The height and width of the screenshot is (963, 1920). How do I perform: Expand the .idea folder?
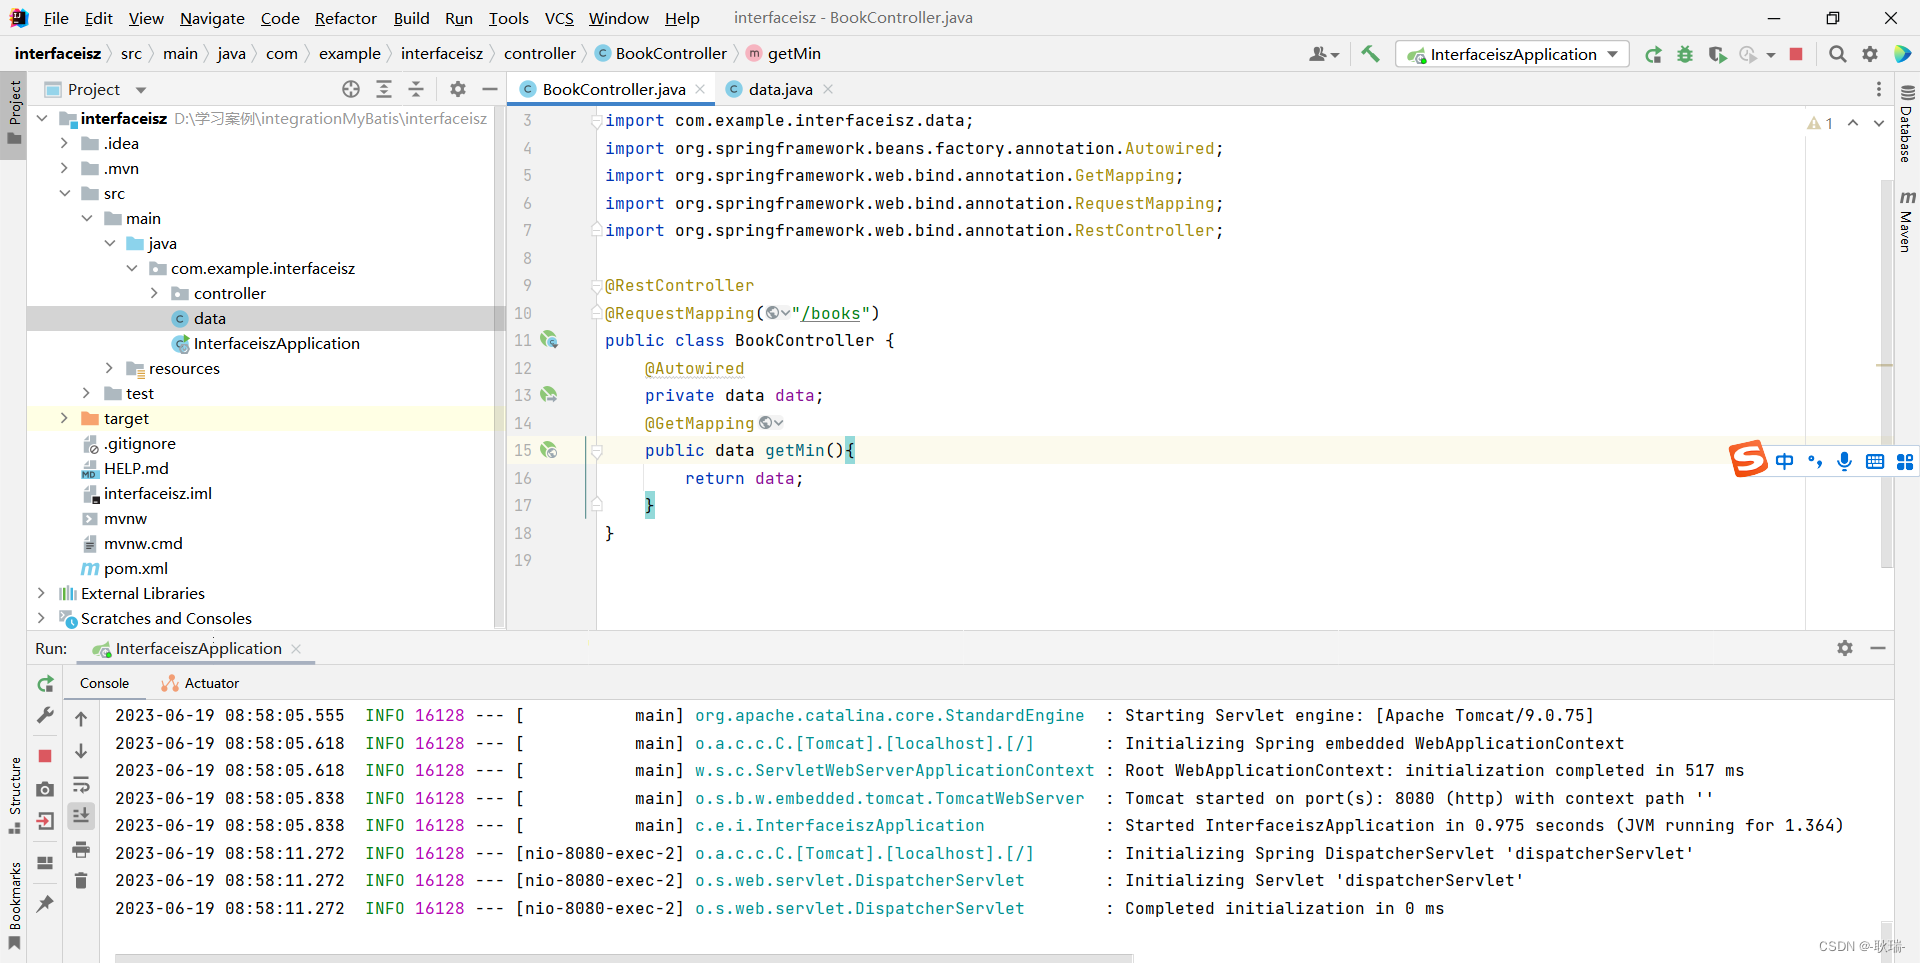64,143
